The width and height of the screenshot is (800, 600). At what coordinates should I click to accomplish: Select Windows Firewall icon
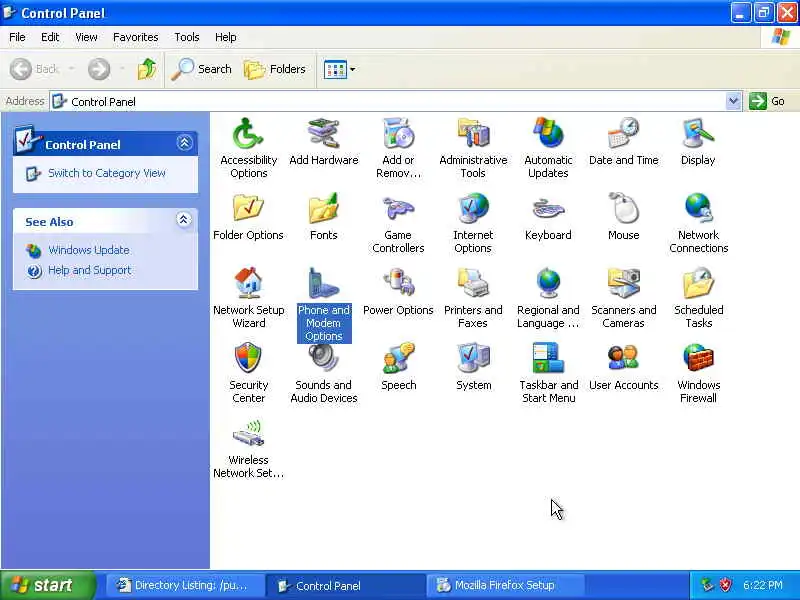[698, 373]
